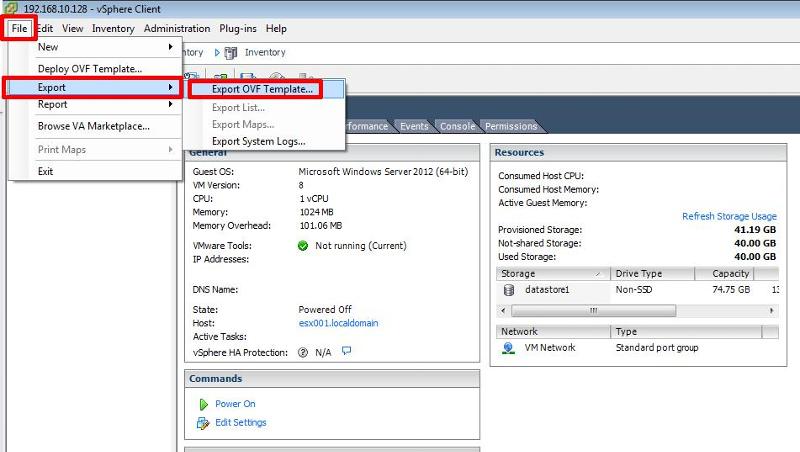The width and height of the screenshot is (800, 452).
Task: Open the Help menu
Action: click(276, 29)
